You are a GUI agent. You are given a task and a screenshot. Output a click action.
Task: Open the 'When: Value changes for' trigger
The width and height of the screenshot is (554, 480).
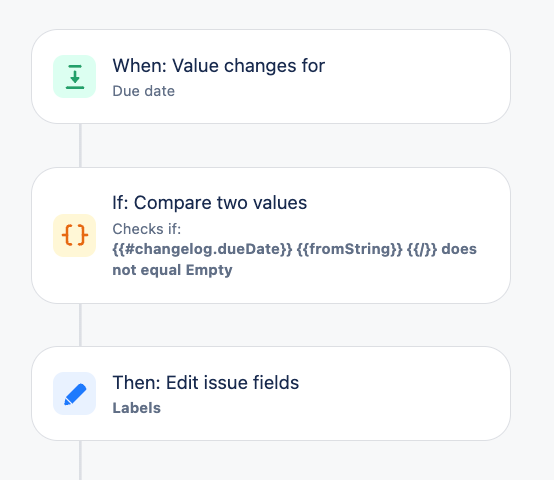pyautogui.click(x=218, y=66)
